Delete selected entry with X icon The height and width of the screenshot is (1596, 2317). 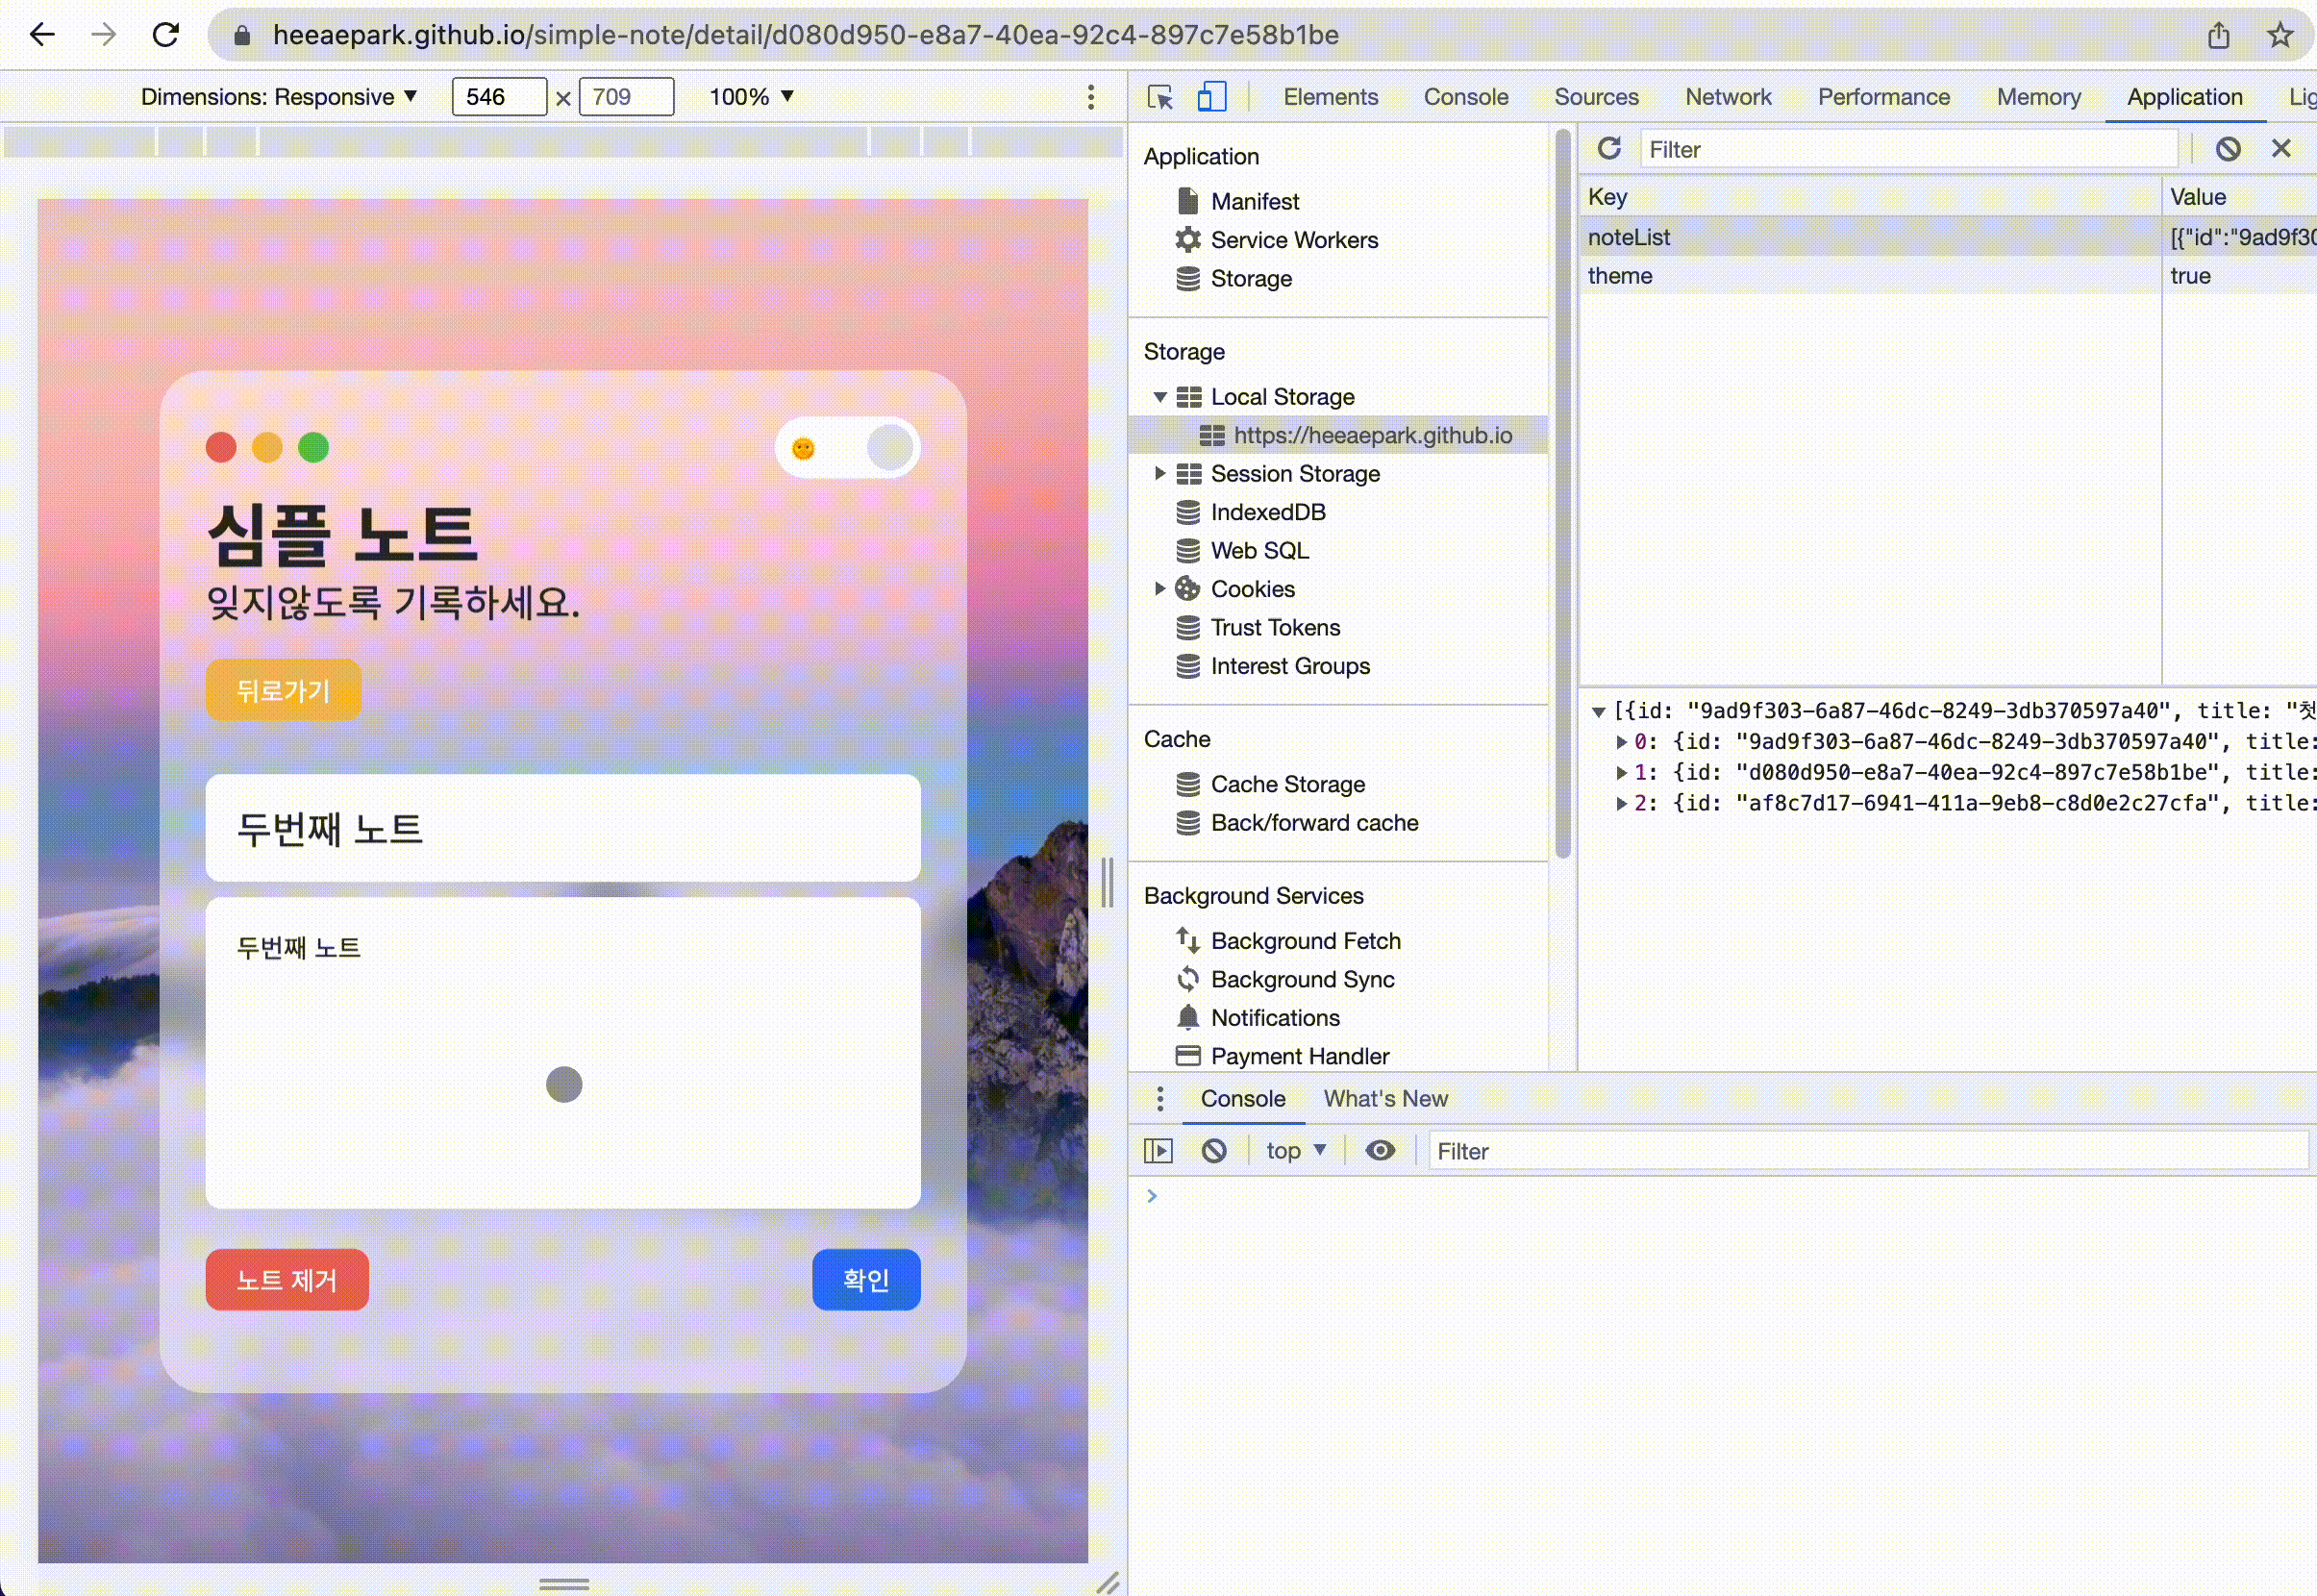[2280, 149]
